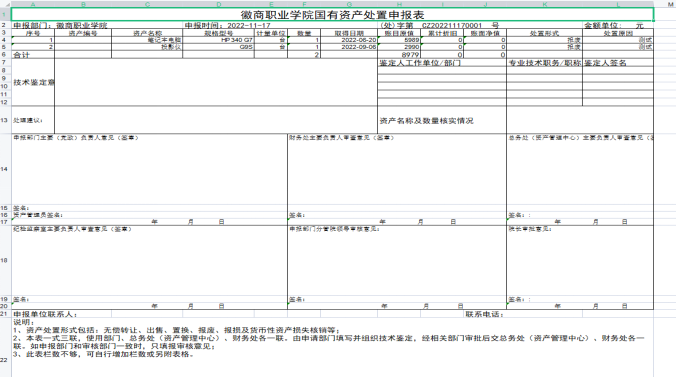Select the 2022-06-20 acquisition date cell
The image size is (676, 377).
click(349, 40)
